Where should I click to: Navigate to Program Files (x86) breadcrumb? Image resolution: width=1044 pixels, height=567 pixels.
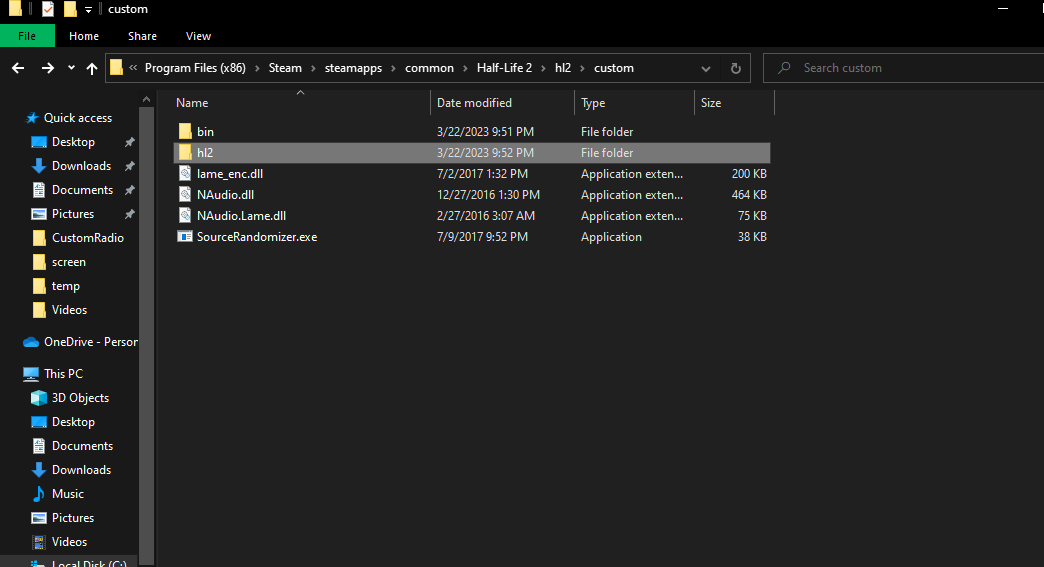(x=195, y=68)
